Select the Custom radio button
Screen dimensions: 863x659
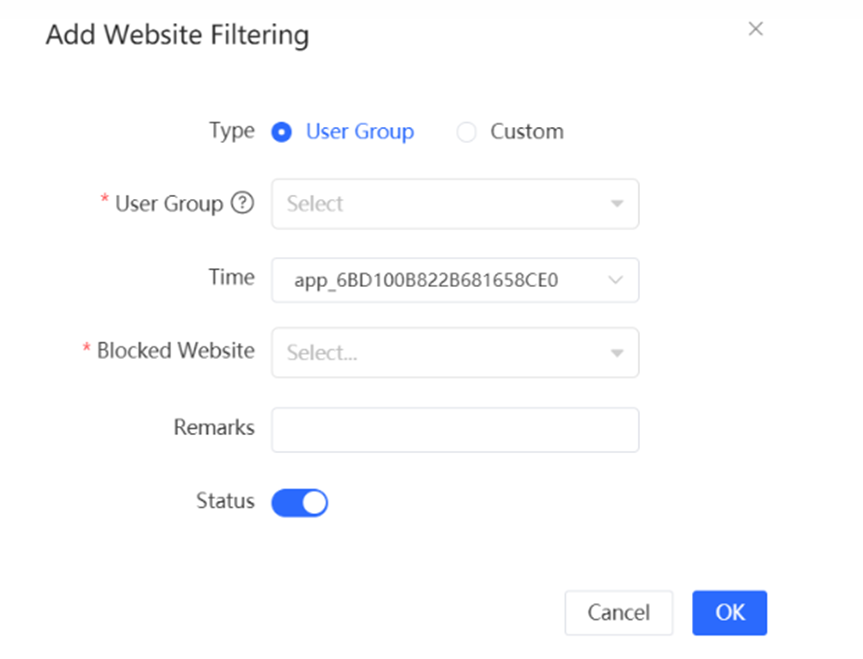point(466,132)
